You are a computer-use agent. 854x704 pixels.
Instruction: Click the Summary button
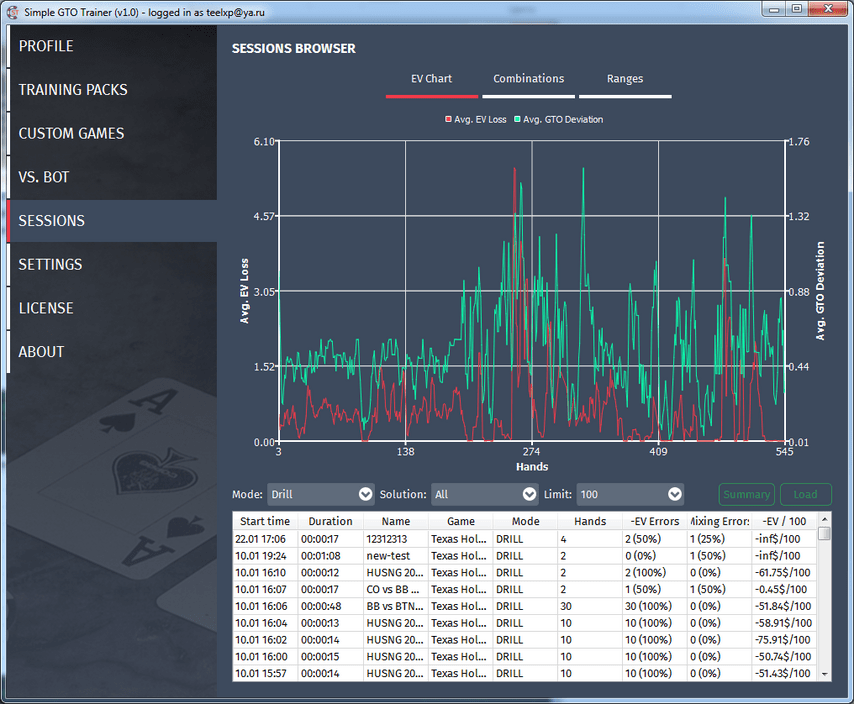747,494
